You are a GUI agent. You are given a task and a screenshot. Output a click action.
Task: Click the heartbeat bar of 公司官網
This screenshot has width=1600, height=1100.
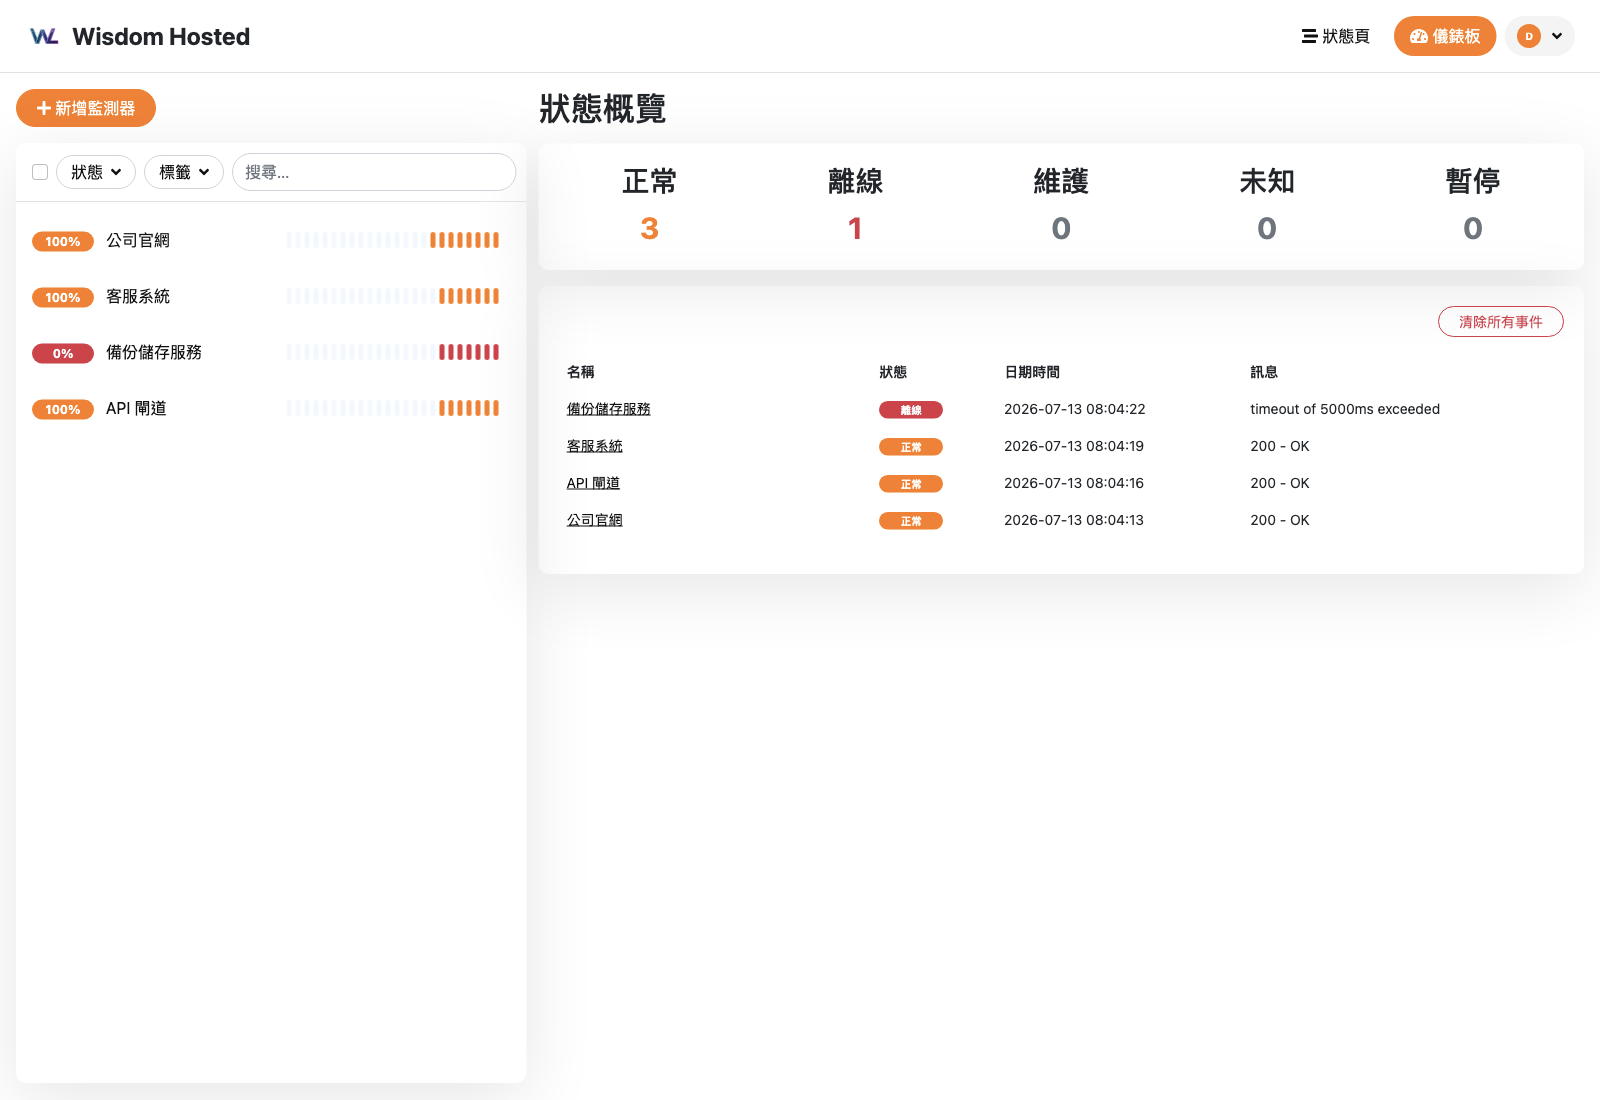point(392,240)
